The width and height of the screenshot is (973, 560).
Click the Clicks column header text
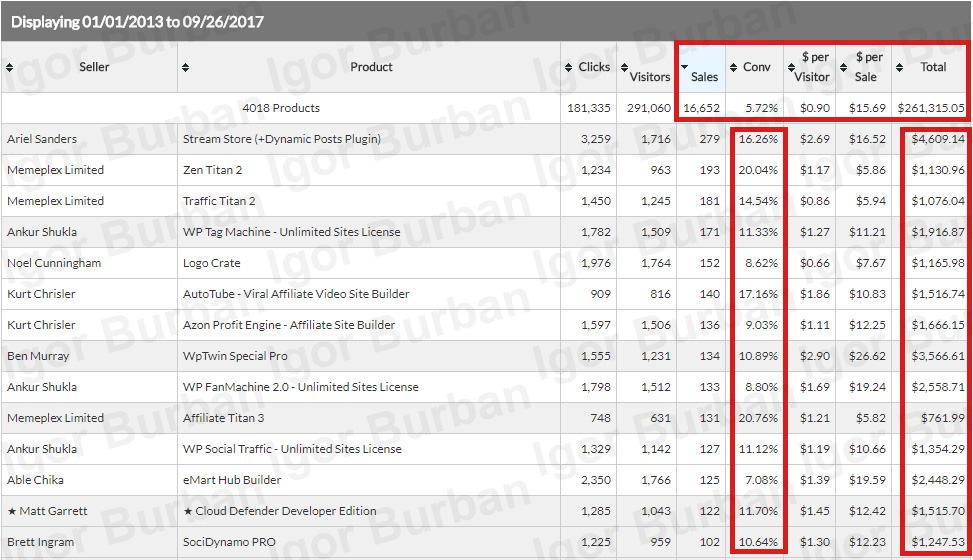[594, 67]
